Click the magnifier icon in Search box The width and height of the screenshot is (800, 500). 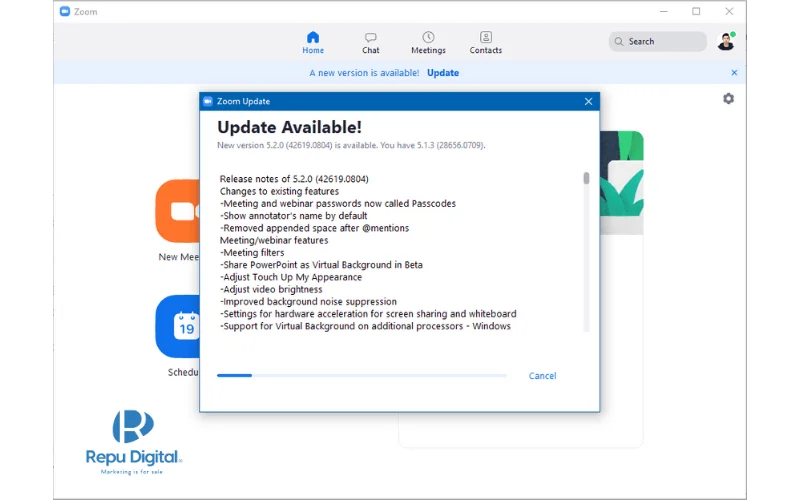coord(618,41)
